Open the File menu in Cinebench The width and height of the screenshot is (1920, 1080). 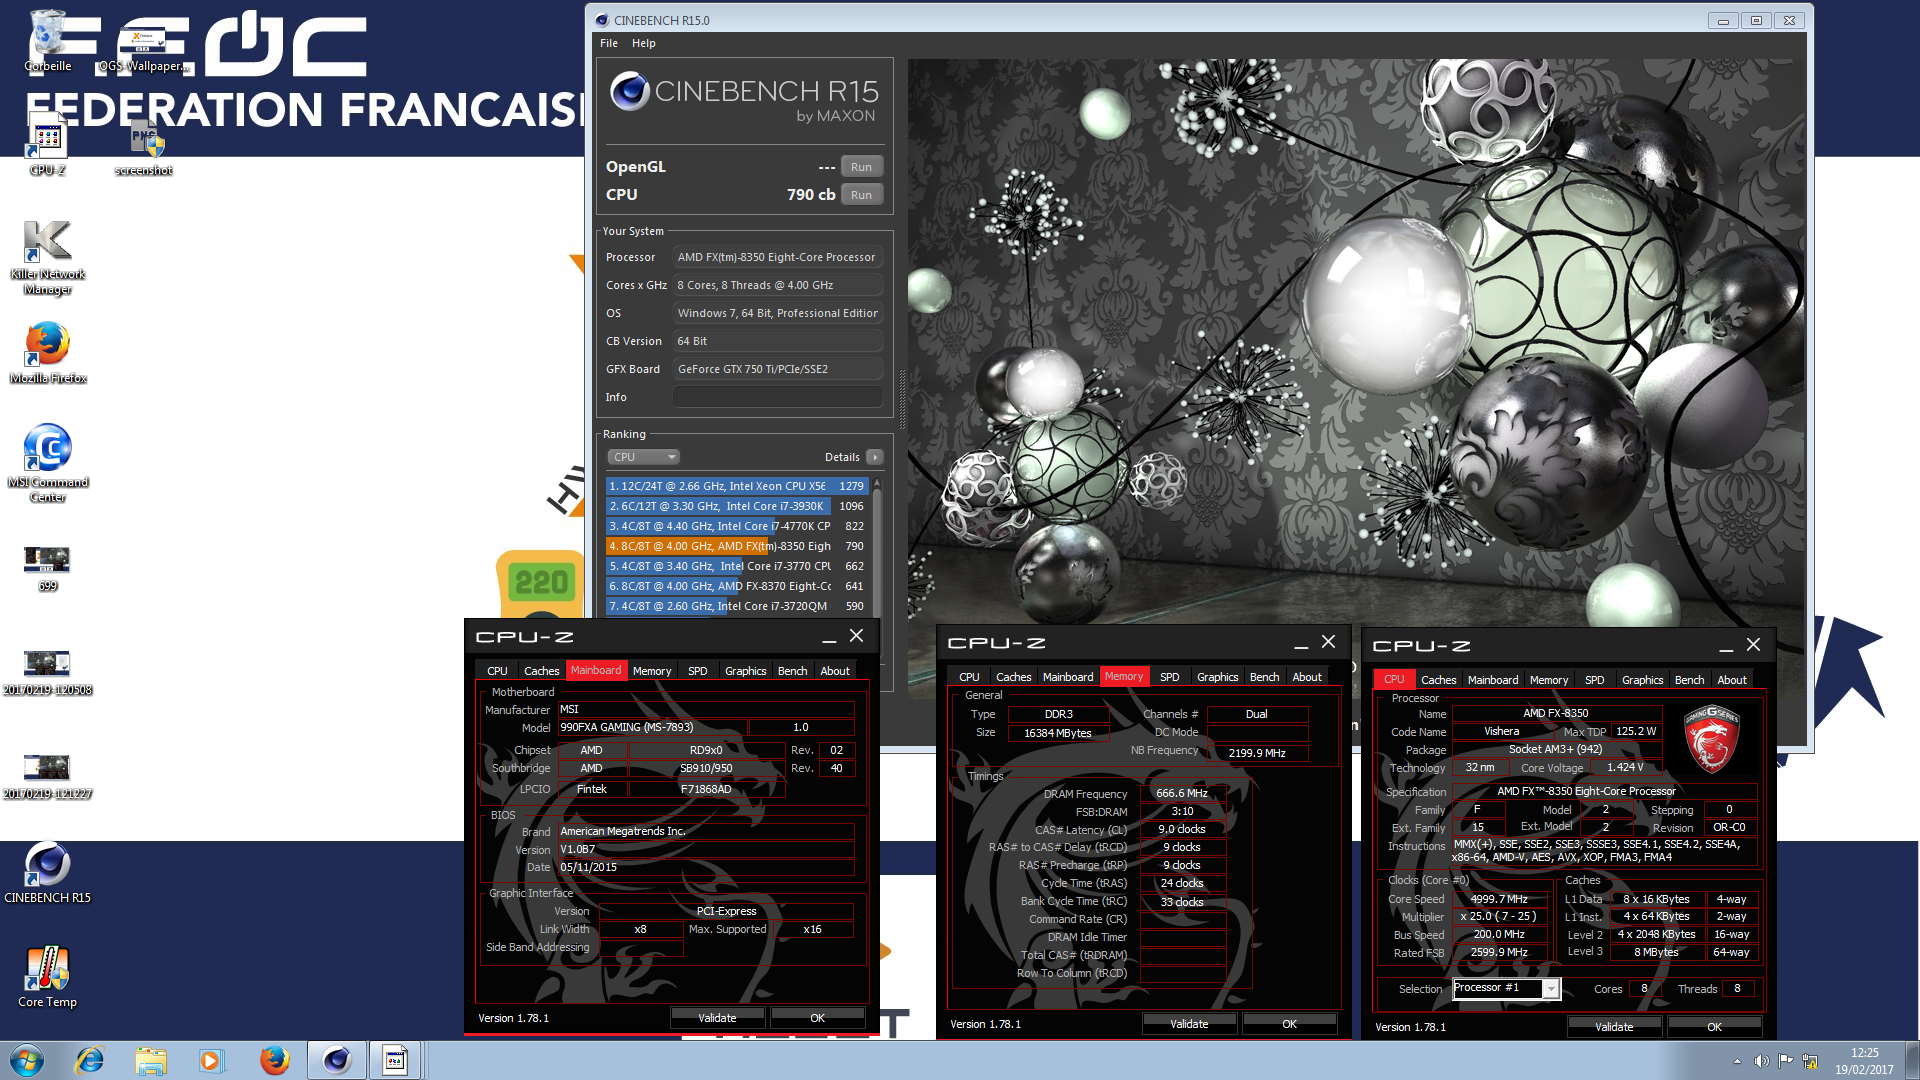point(609,43)
